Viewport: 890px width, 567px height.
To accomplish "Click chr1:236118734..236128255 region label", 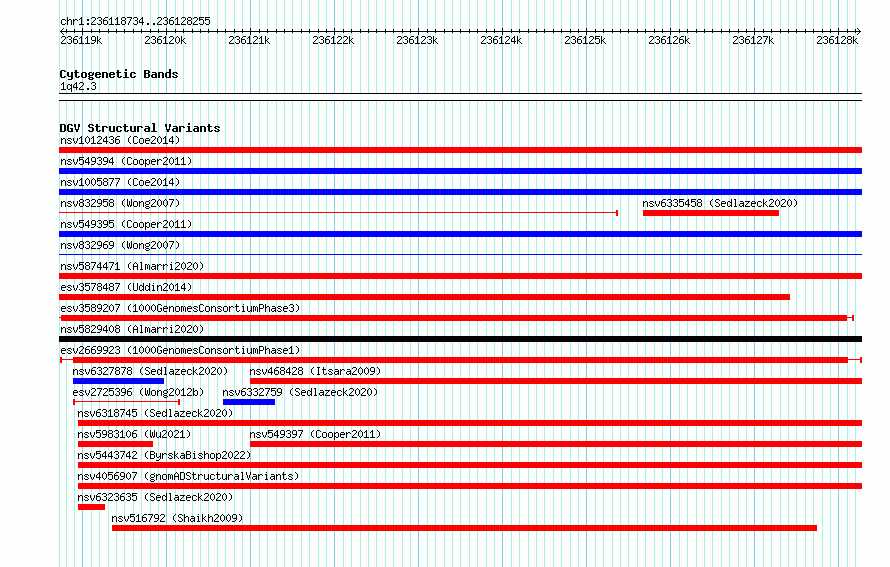I will click(x=135, y=21).
